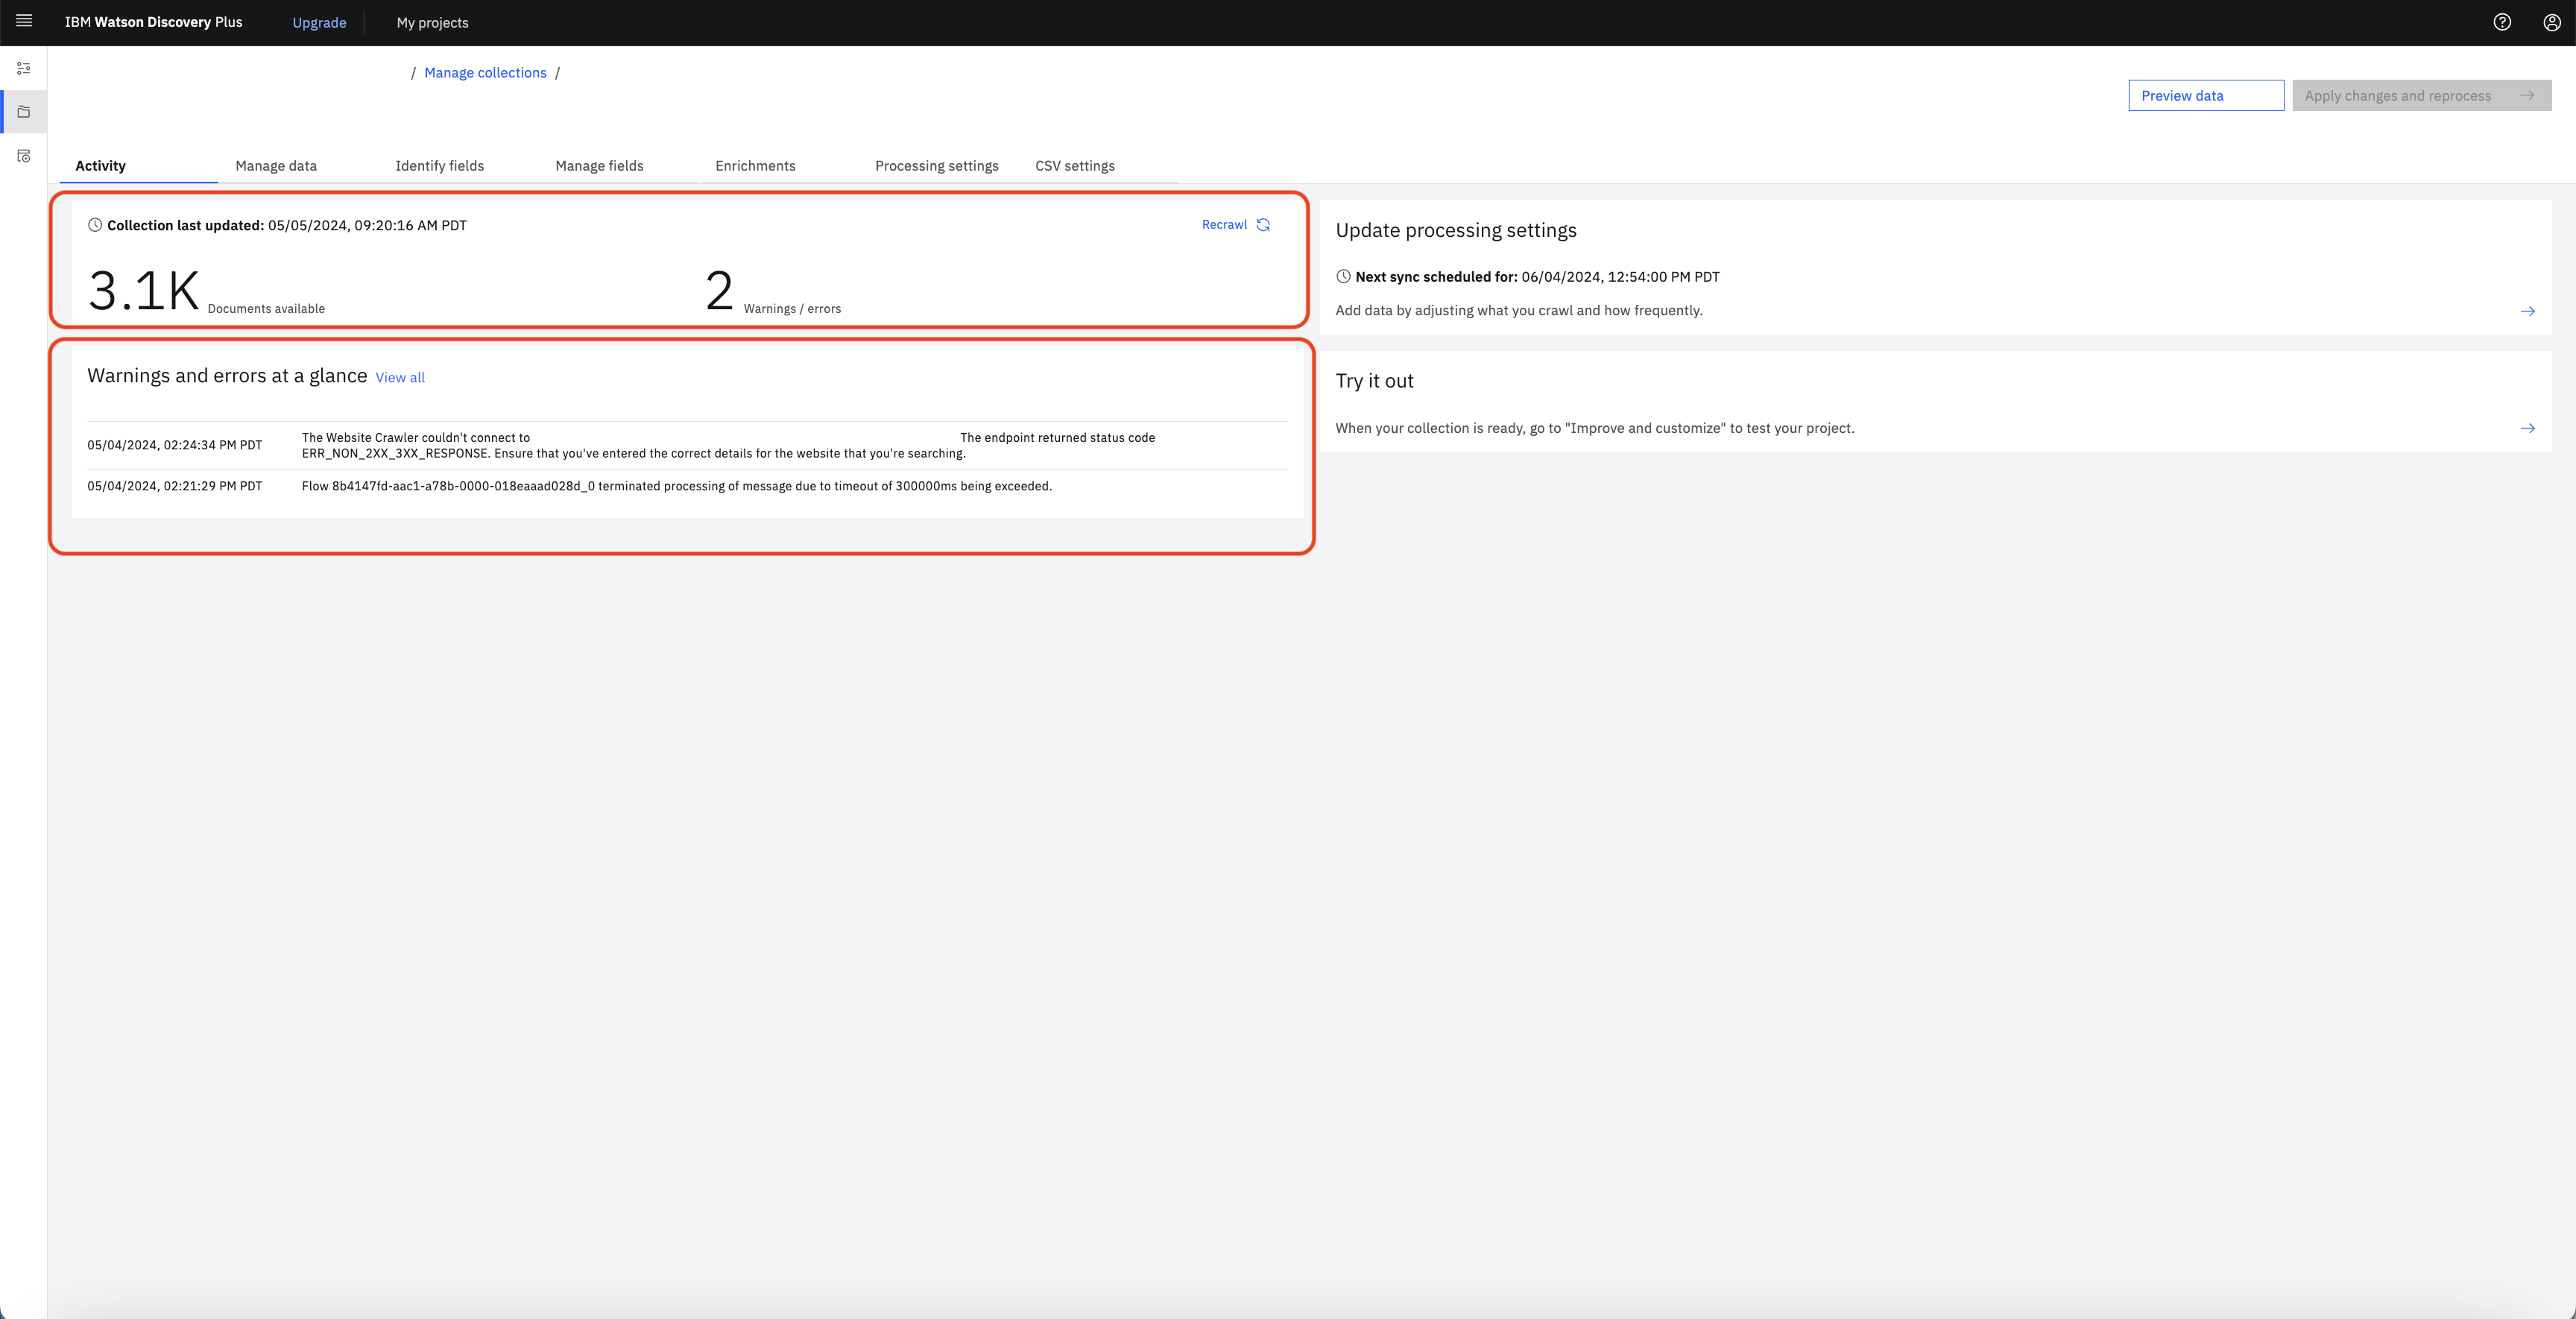Click arrow in Try it out card
The image size is (2576, 1319).
(x=2527, y=428)
